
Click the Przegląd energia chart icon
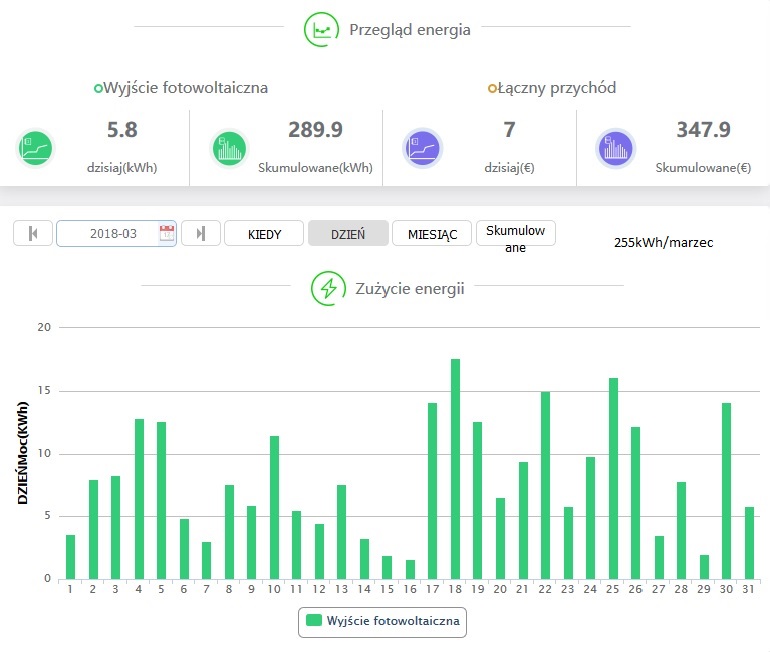click(322, 30)
